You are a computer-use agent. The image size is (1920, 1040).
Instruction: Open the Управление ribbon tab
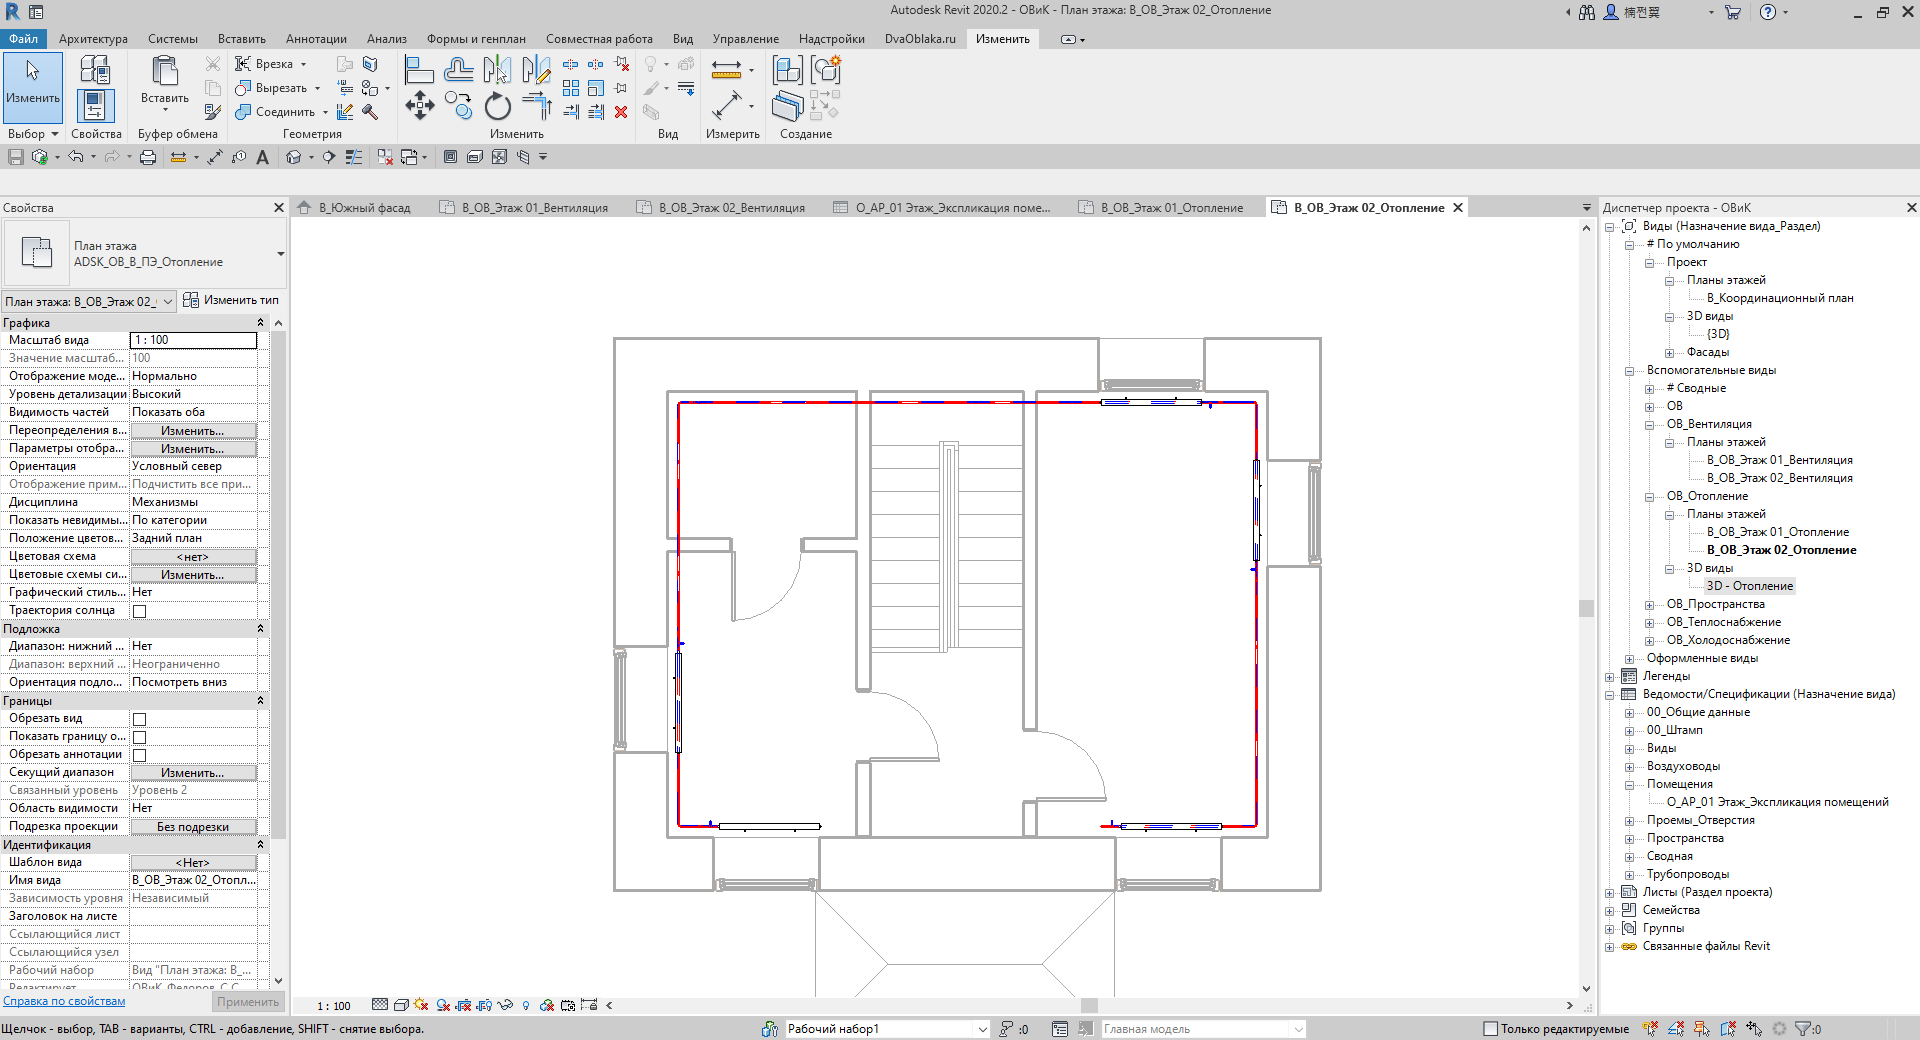coord(745,39)
